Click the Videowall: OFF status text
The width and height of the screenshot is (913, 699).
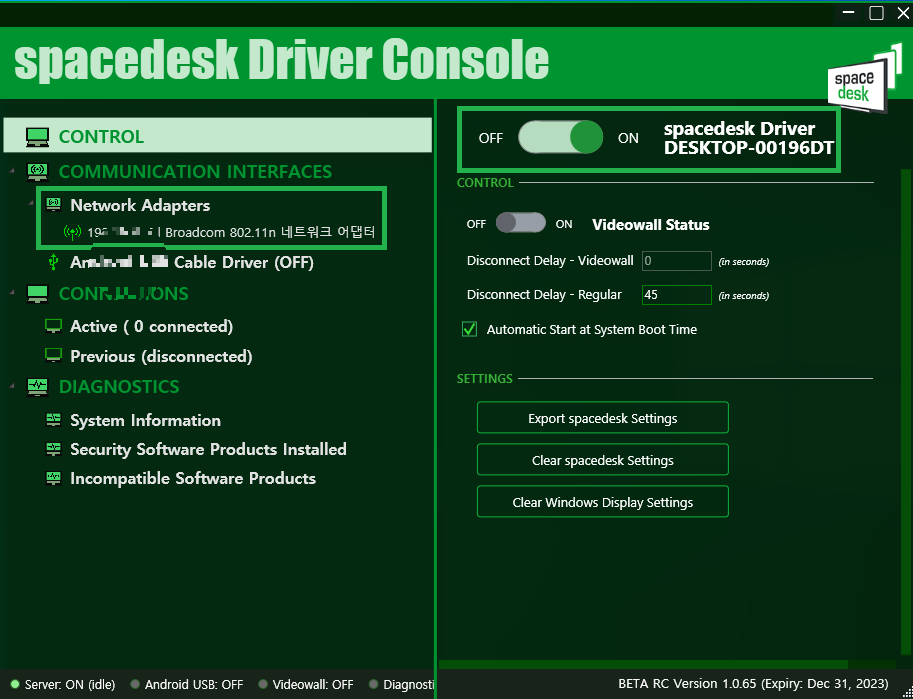[313, 684]
